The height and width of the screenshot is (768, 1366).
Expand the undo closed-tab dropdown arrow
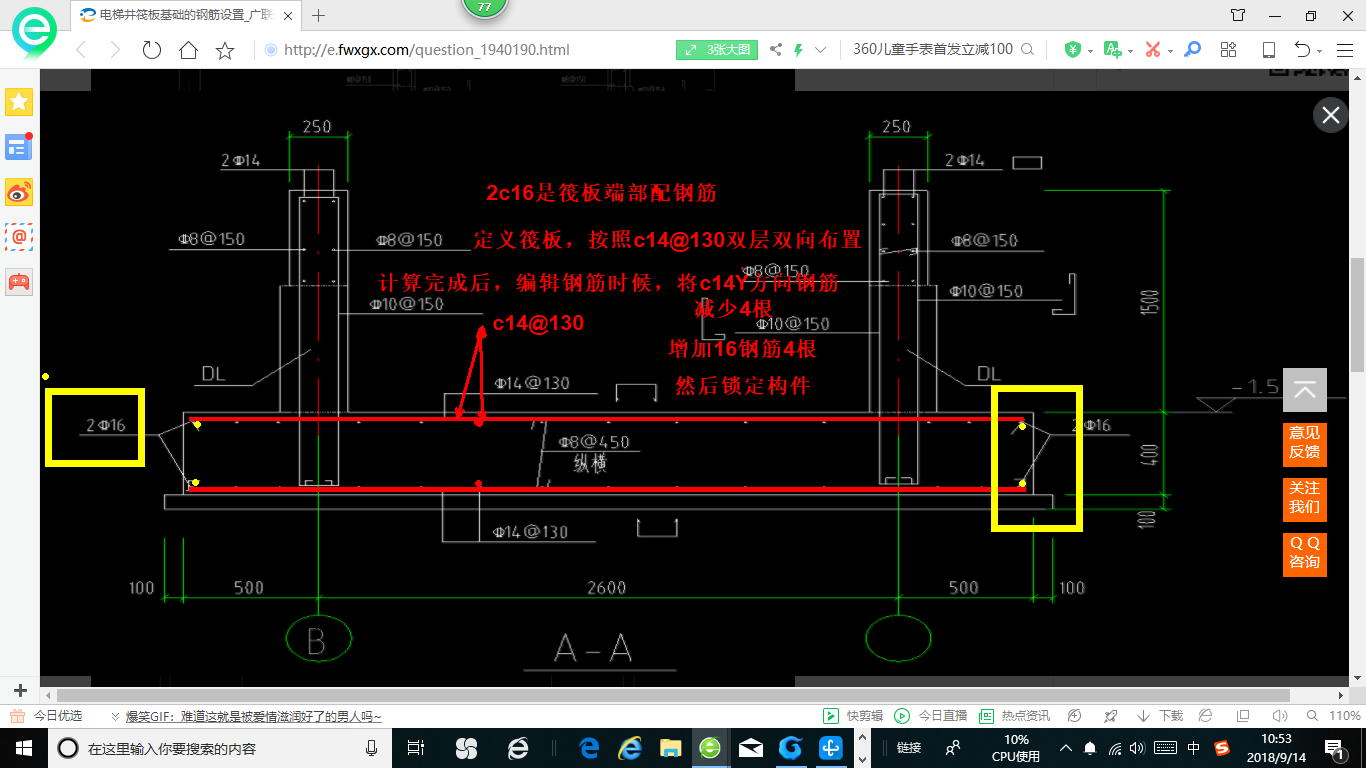1320,51
